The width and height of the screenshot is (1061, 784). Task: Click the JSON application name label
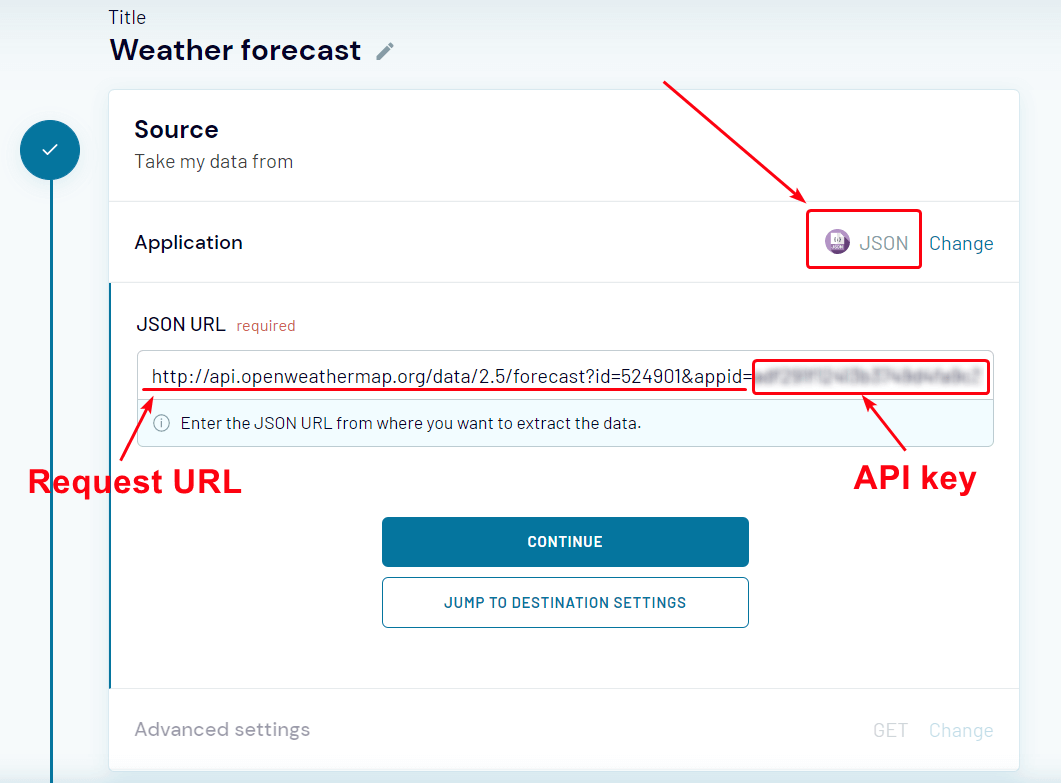[x=884, y=243]
